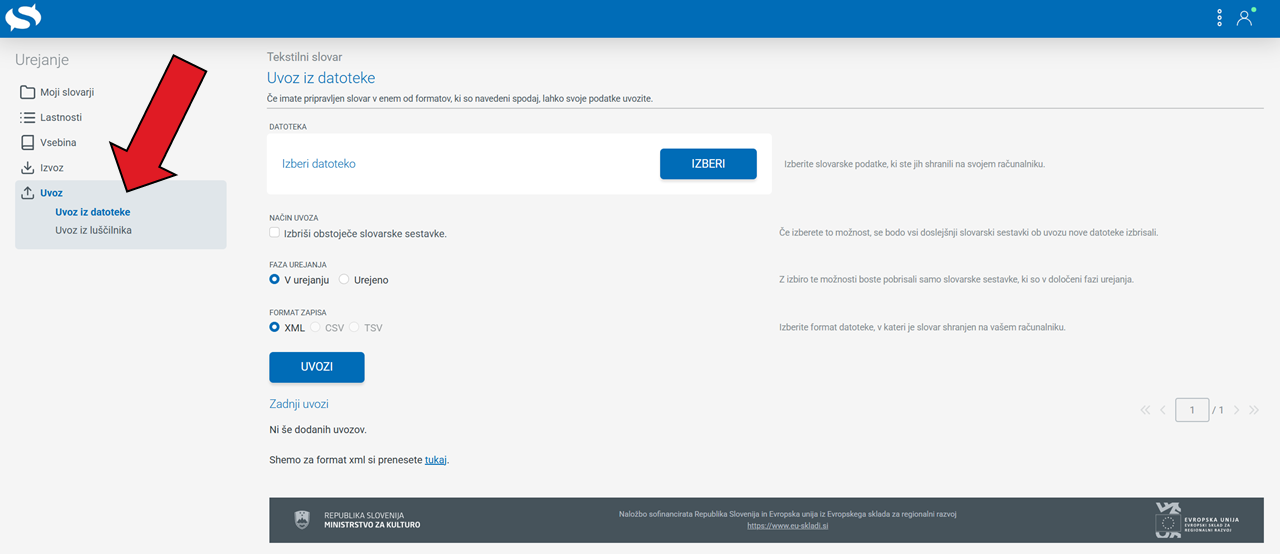Click the Uvoz upload icon

pos(28,193)
